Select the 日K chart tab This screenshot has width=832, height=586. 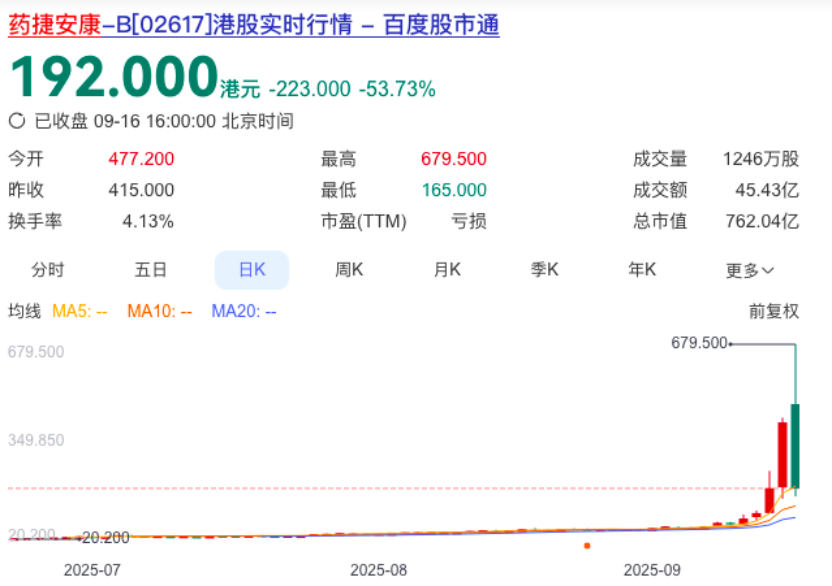(x=252, y=270)
